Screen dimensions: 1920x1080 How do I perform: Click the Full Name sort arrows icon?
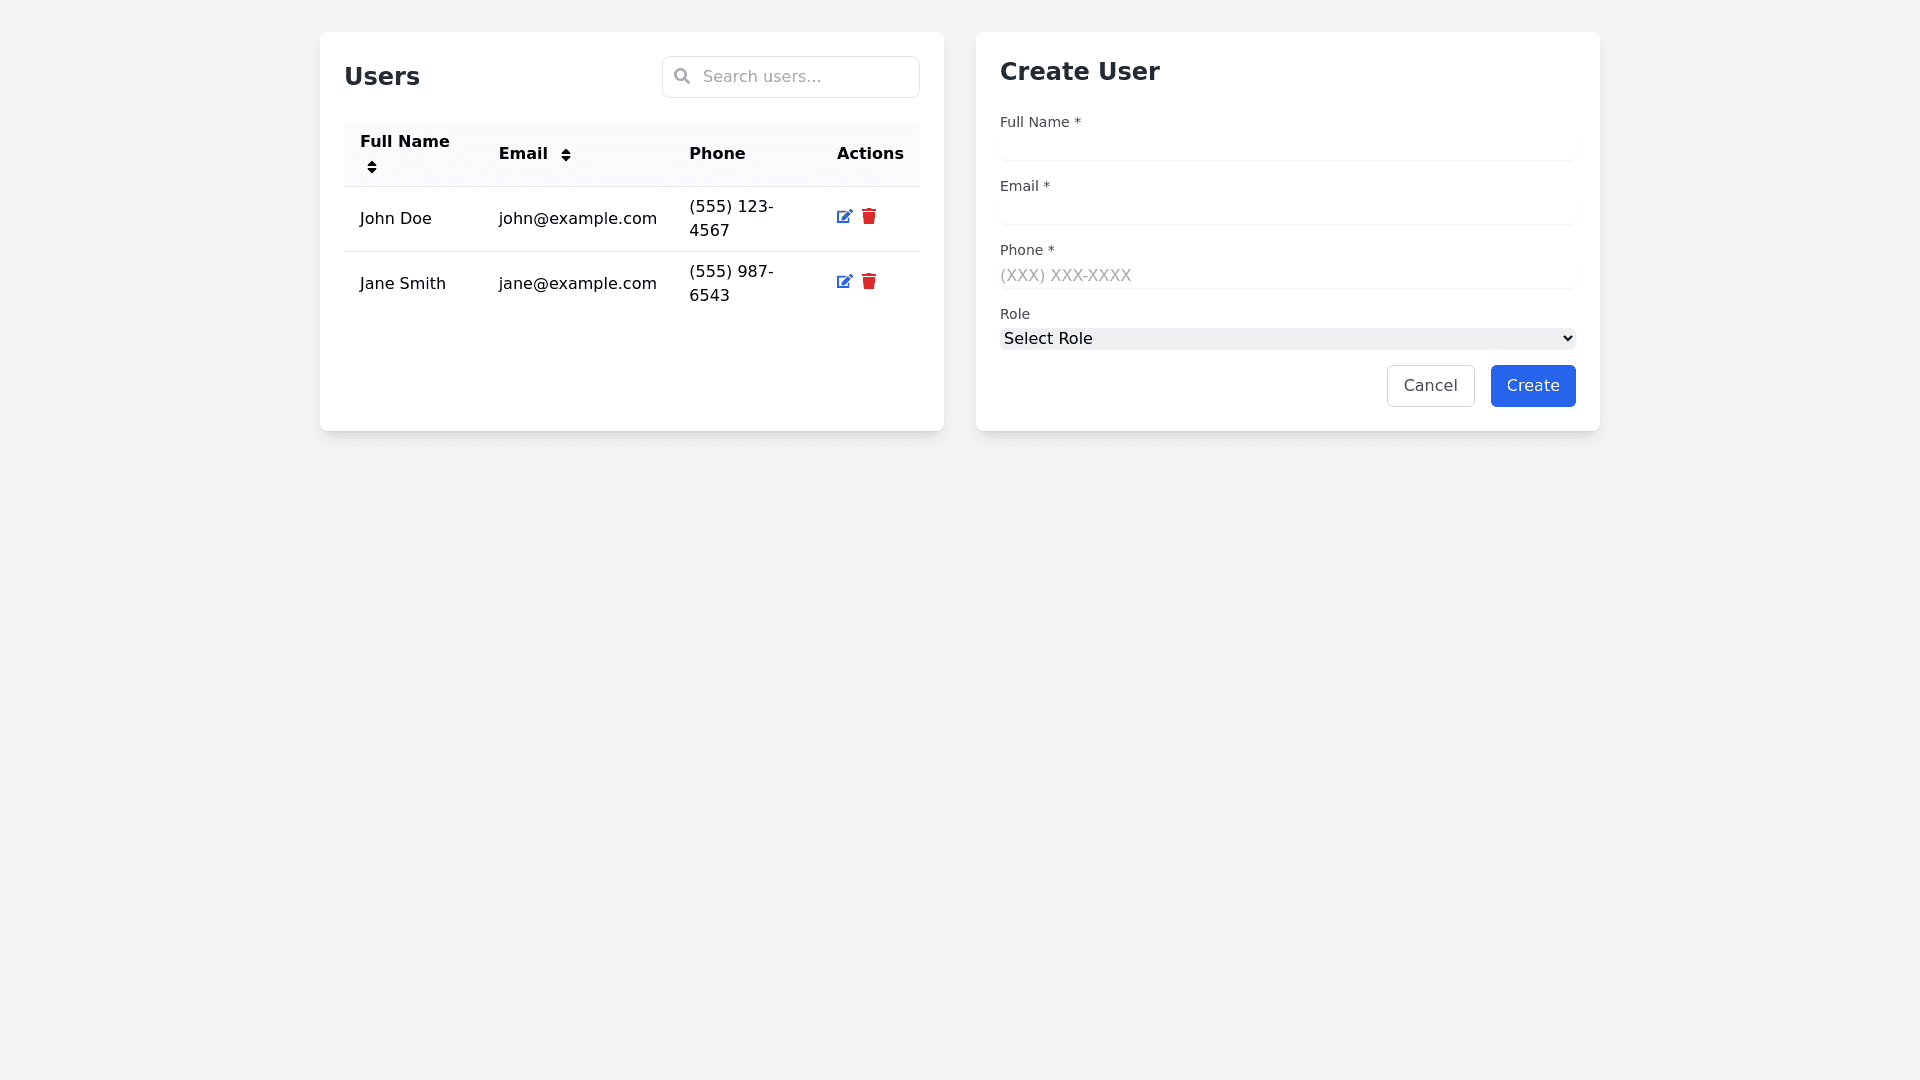pos(372,167)
